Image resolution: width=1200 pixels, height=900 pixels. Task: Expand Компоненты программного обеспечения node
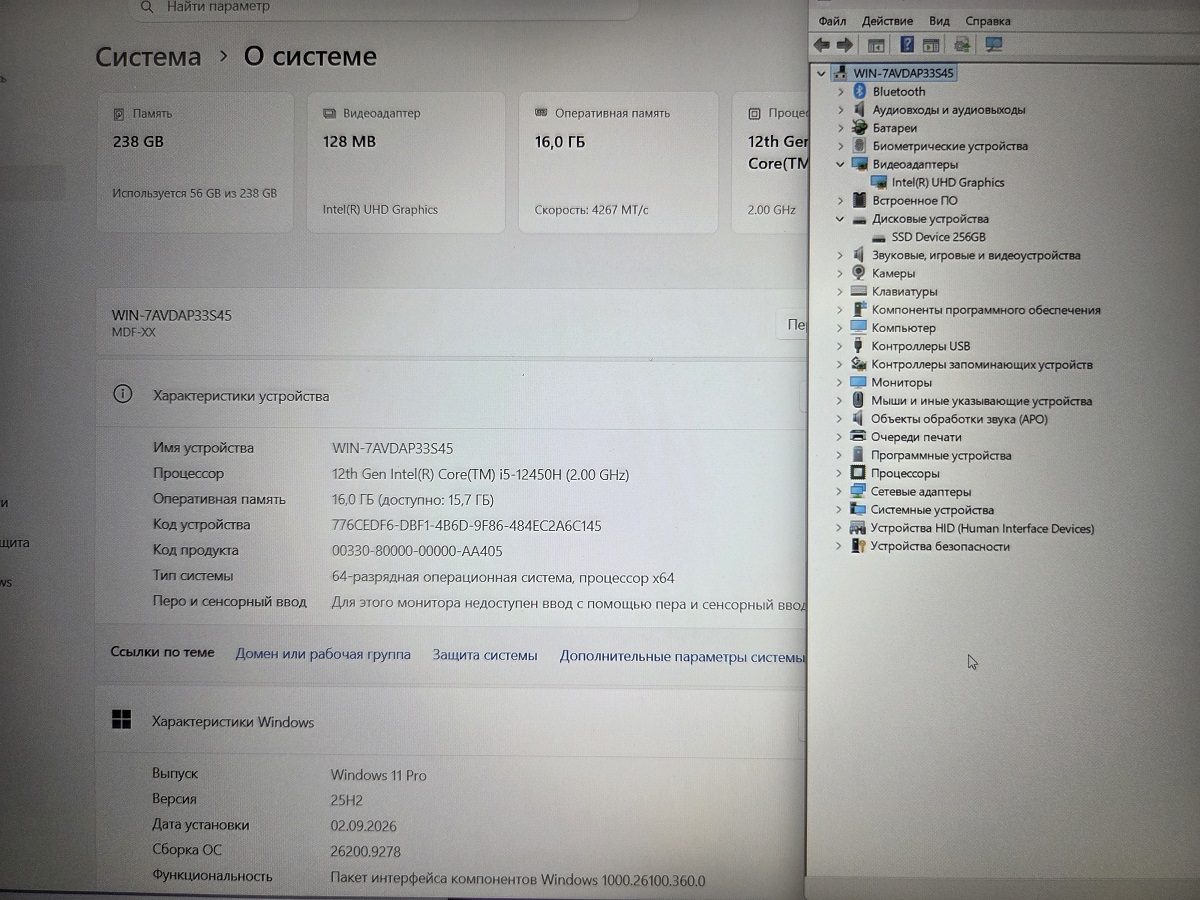click(x=840, y=310)
